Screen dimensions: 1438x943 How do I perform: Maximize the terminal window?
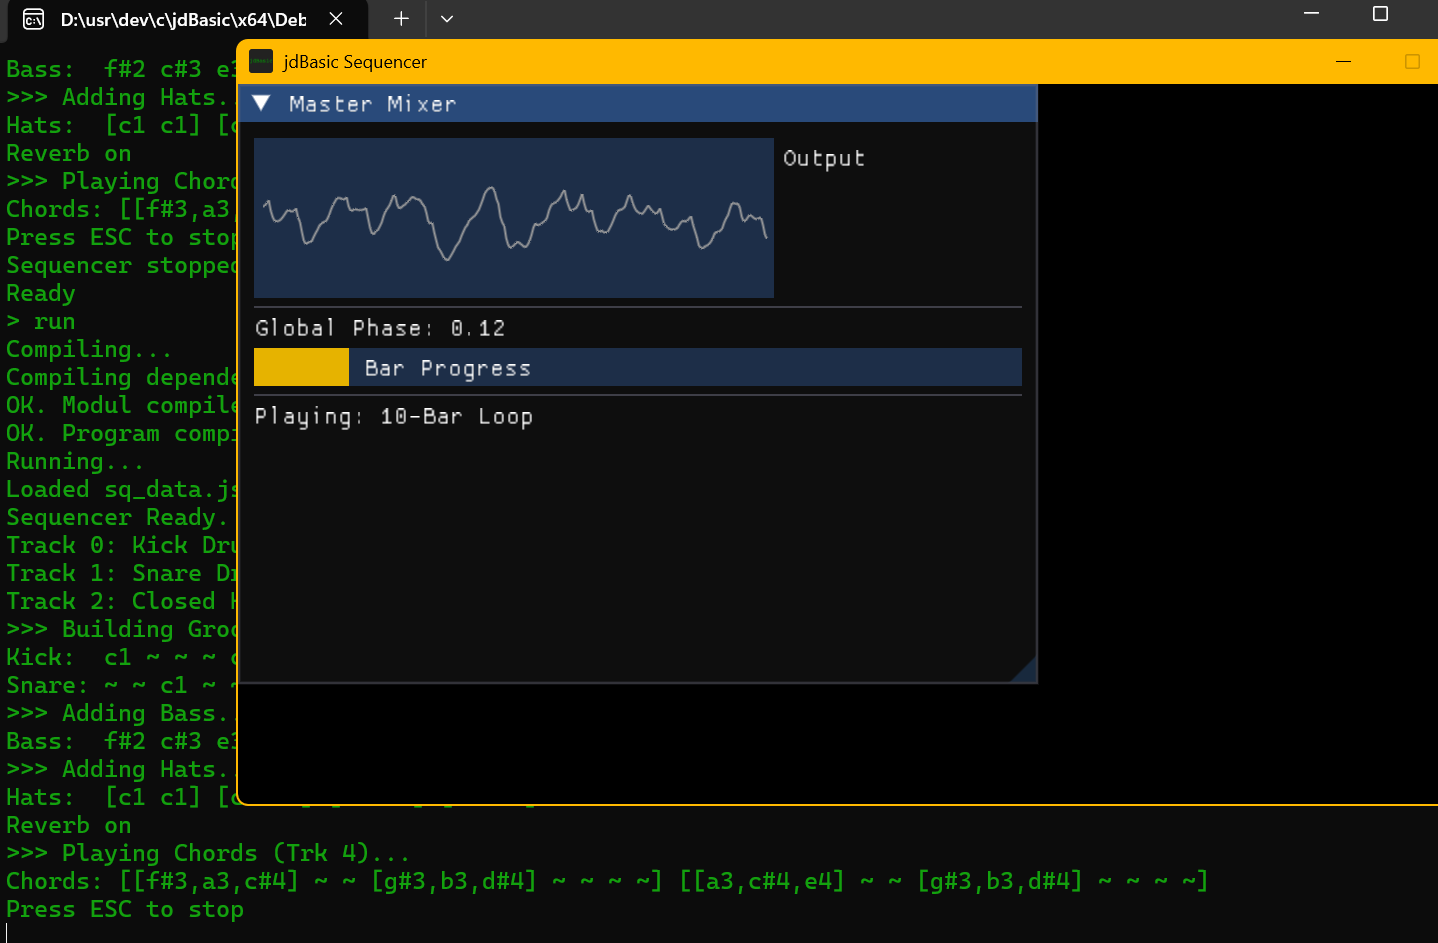(1380, 14)
